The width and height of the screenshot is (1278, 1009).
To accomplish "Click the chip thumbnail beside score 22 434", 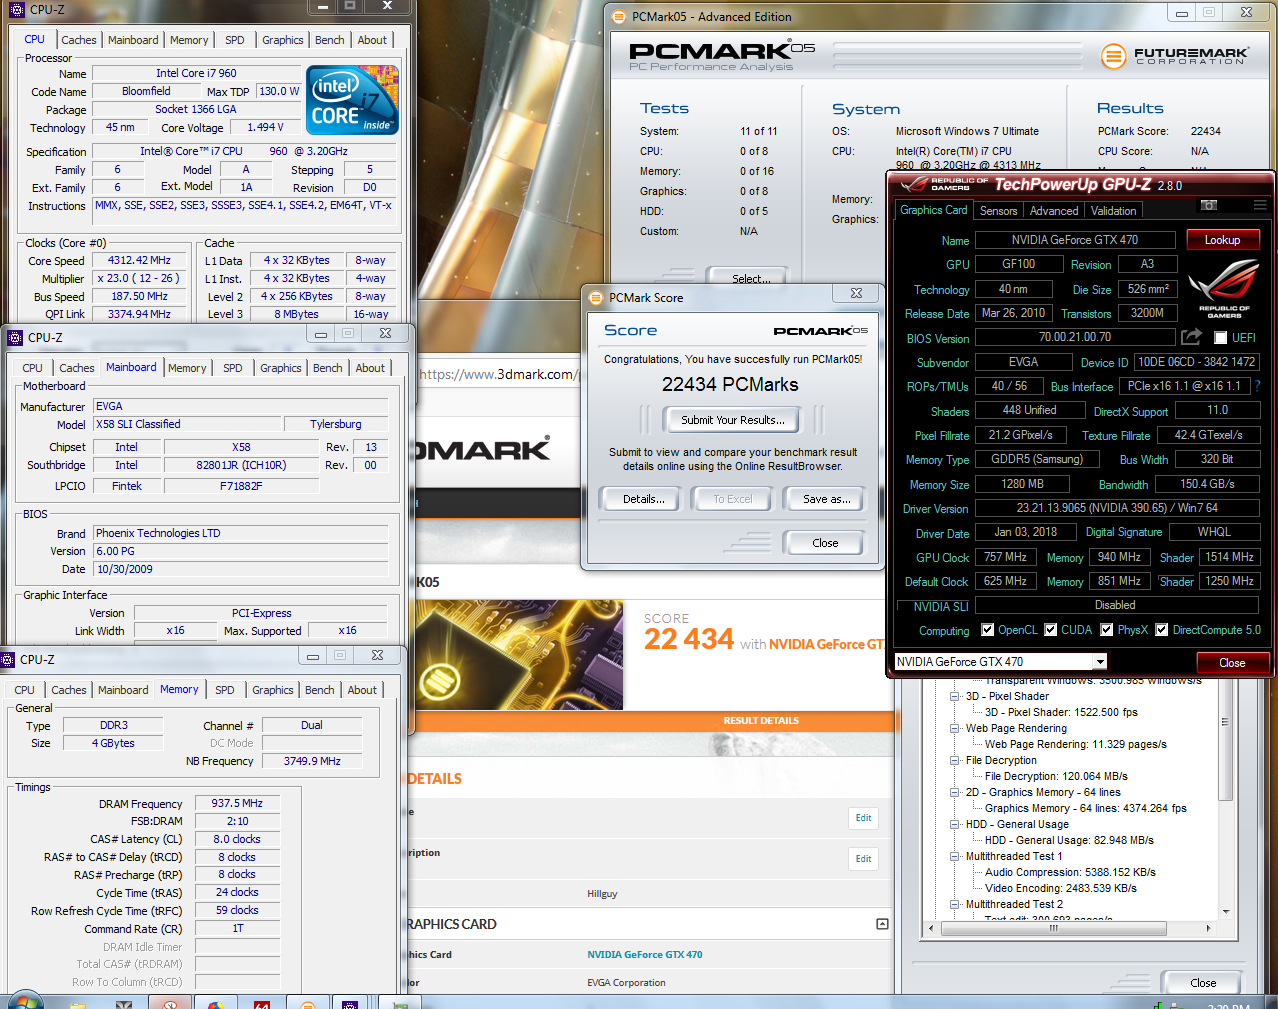I will [x=519, y=655].
